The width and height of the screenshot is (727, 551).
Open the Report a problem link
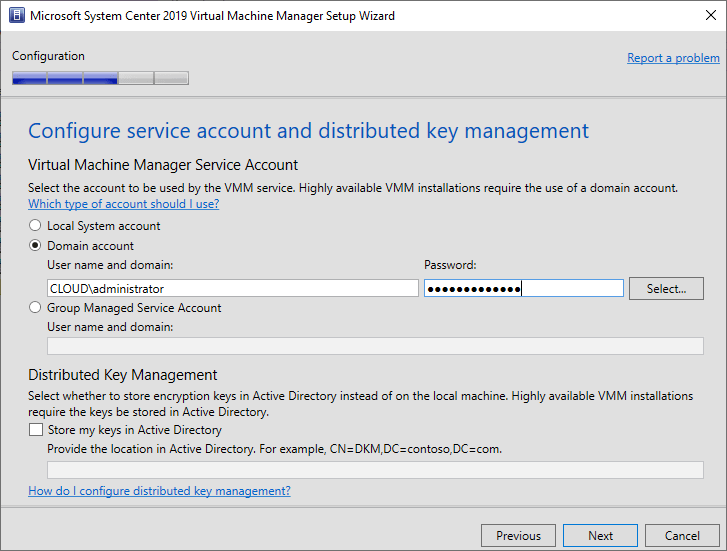(x=673, y=58)
